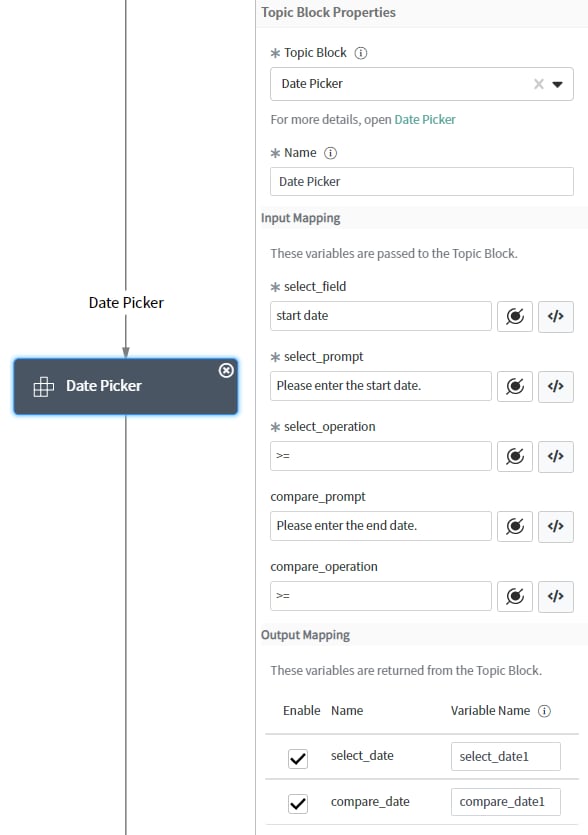Open the code editor for compare_operation

point(556,596)
